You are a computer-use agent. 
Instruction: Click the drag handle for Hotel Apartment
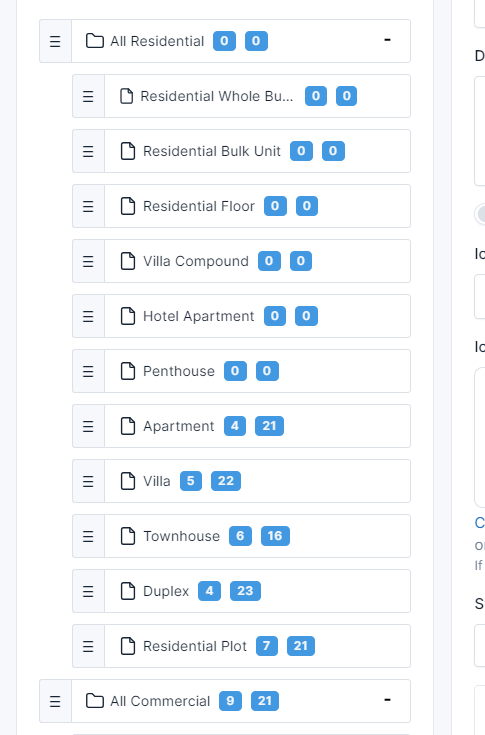click(88, 316)
